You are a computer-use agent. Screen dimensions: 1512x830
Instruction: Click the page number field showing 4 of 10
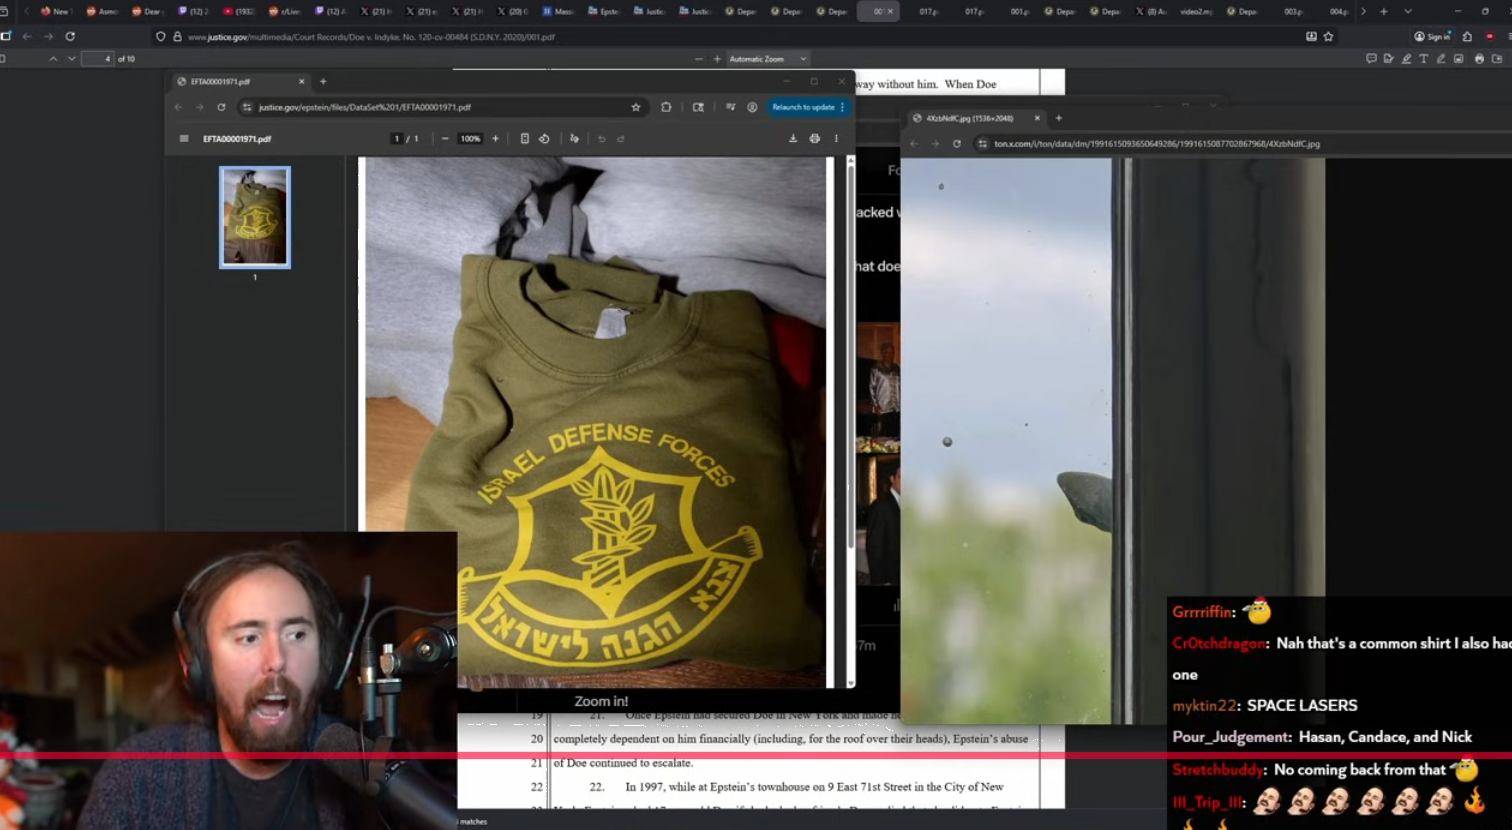(98, 59)
